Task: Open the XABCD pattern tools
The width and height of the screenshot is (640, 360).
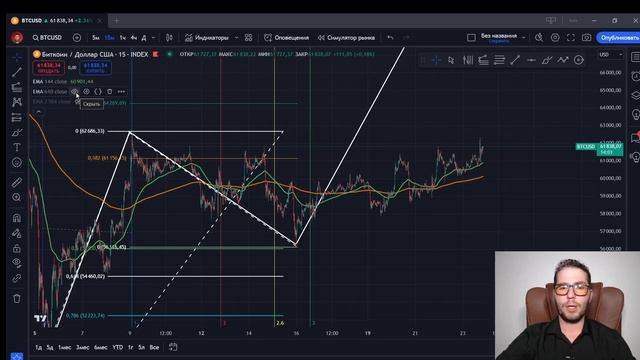Action: (x=17, y=102)
